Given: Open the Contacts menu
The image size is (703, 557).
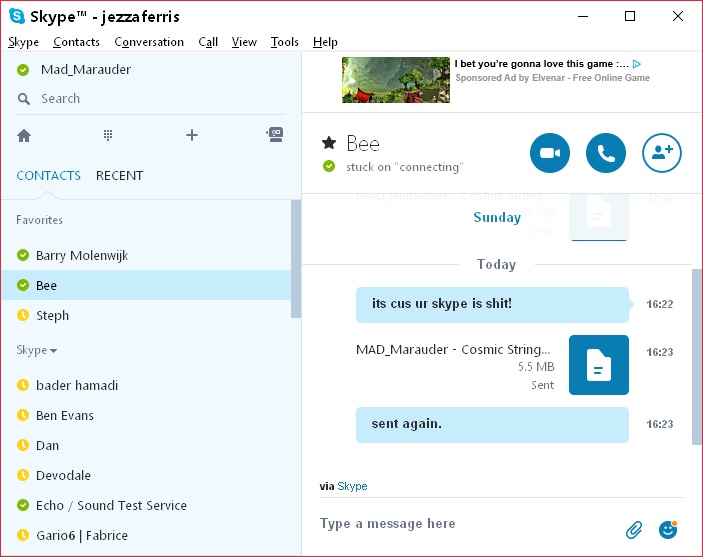Looking at the screenshot, I should [76, 42].
